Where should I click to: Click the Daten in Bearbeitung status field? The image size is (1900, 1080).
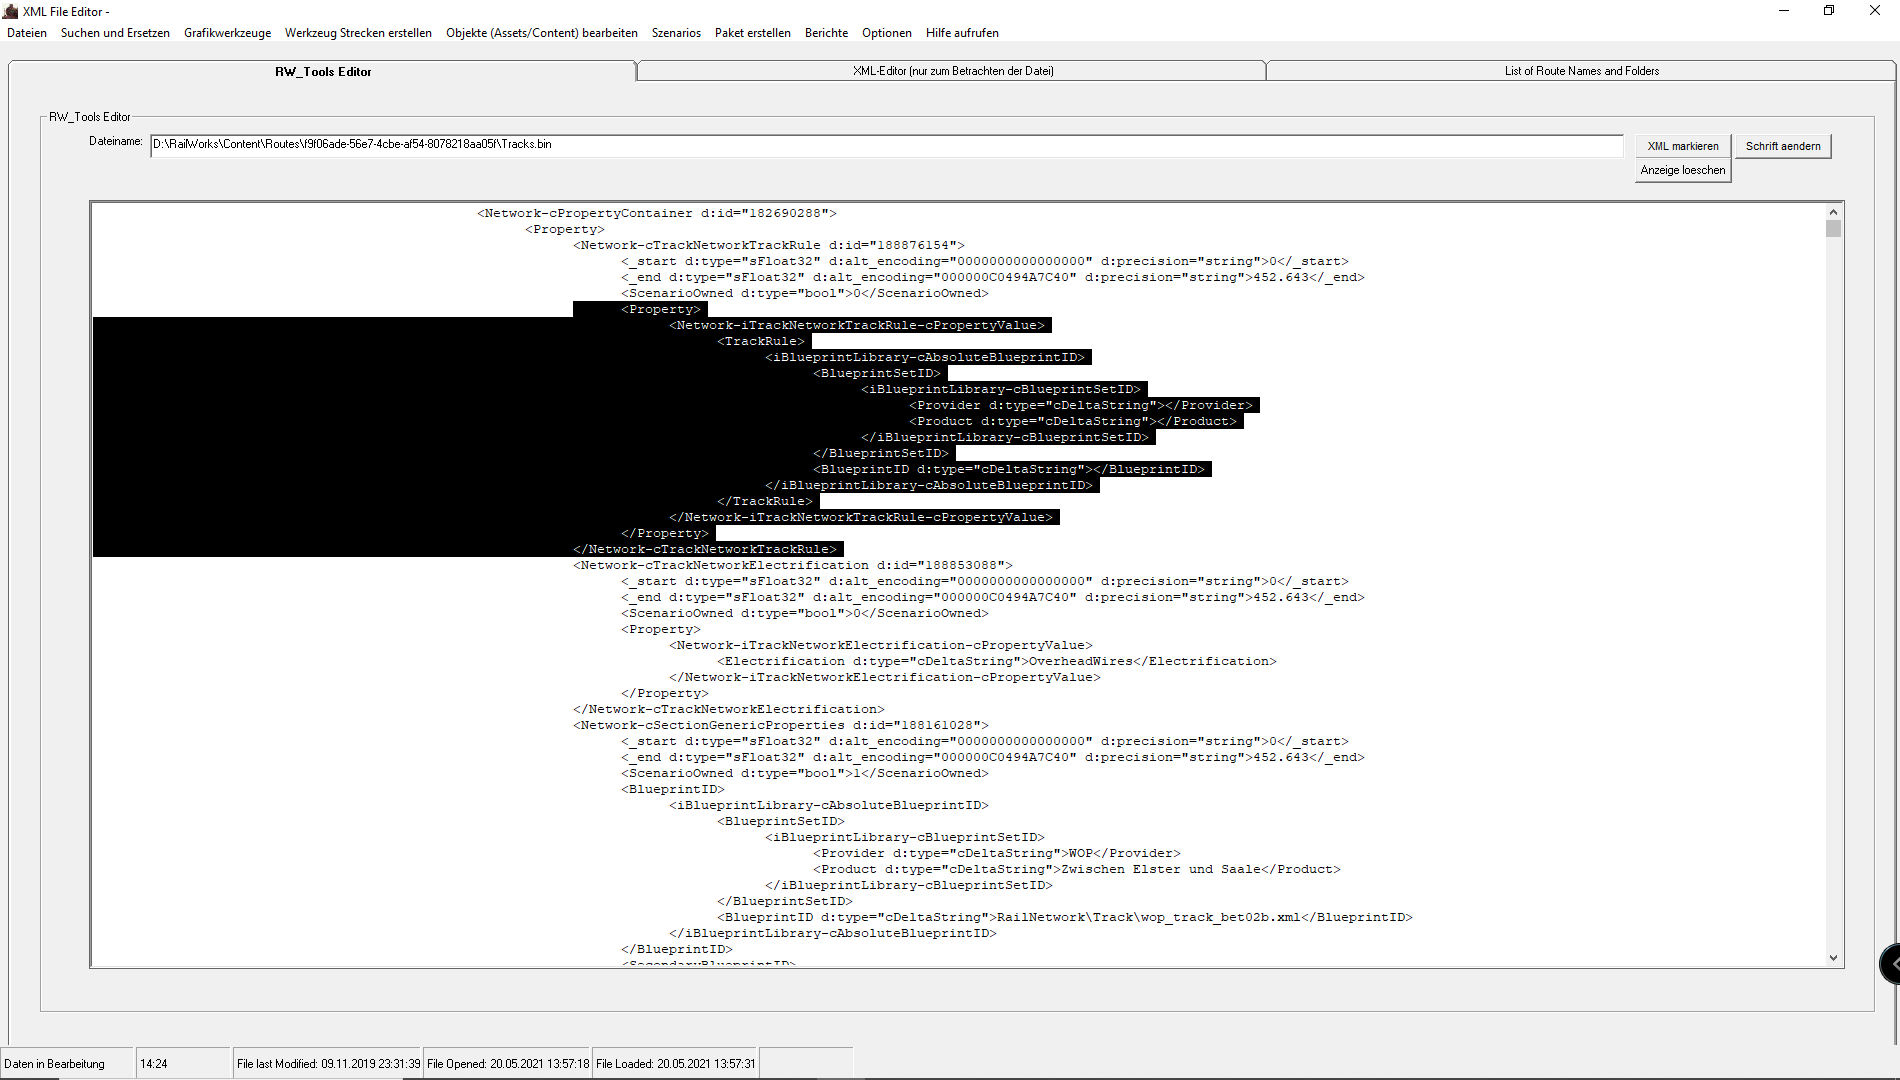pyautogui.click(x=67, y=1064)
